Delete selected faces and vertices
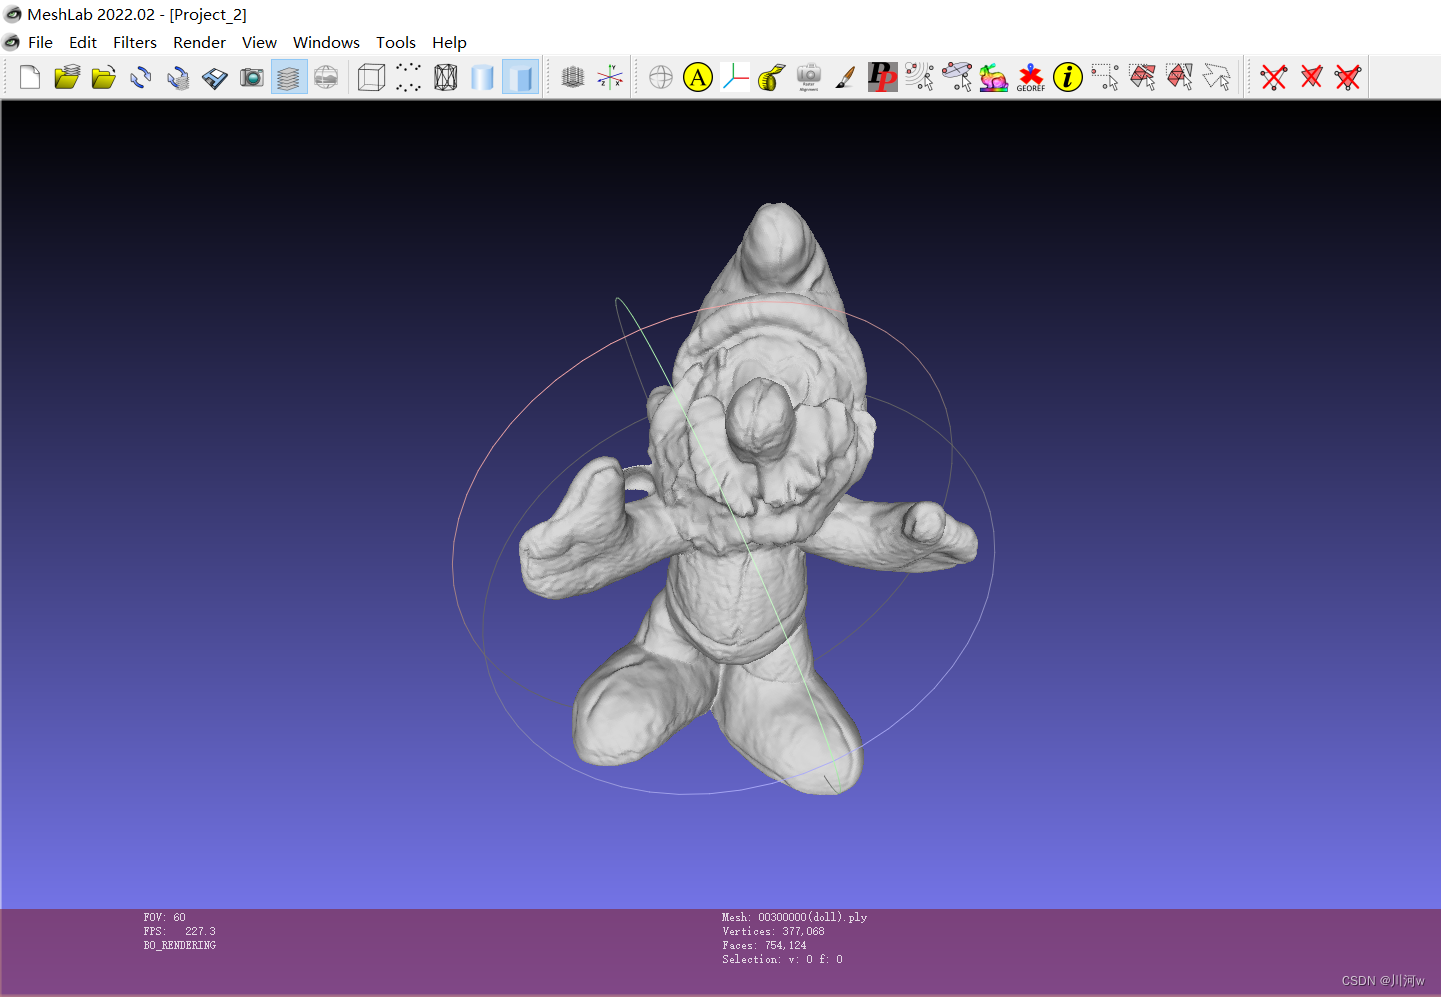The width and height of the screenshot is (1441, 997). (1348, 77)
